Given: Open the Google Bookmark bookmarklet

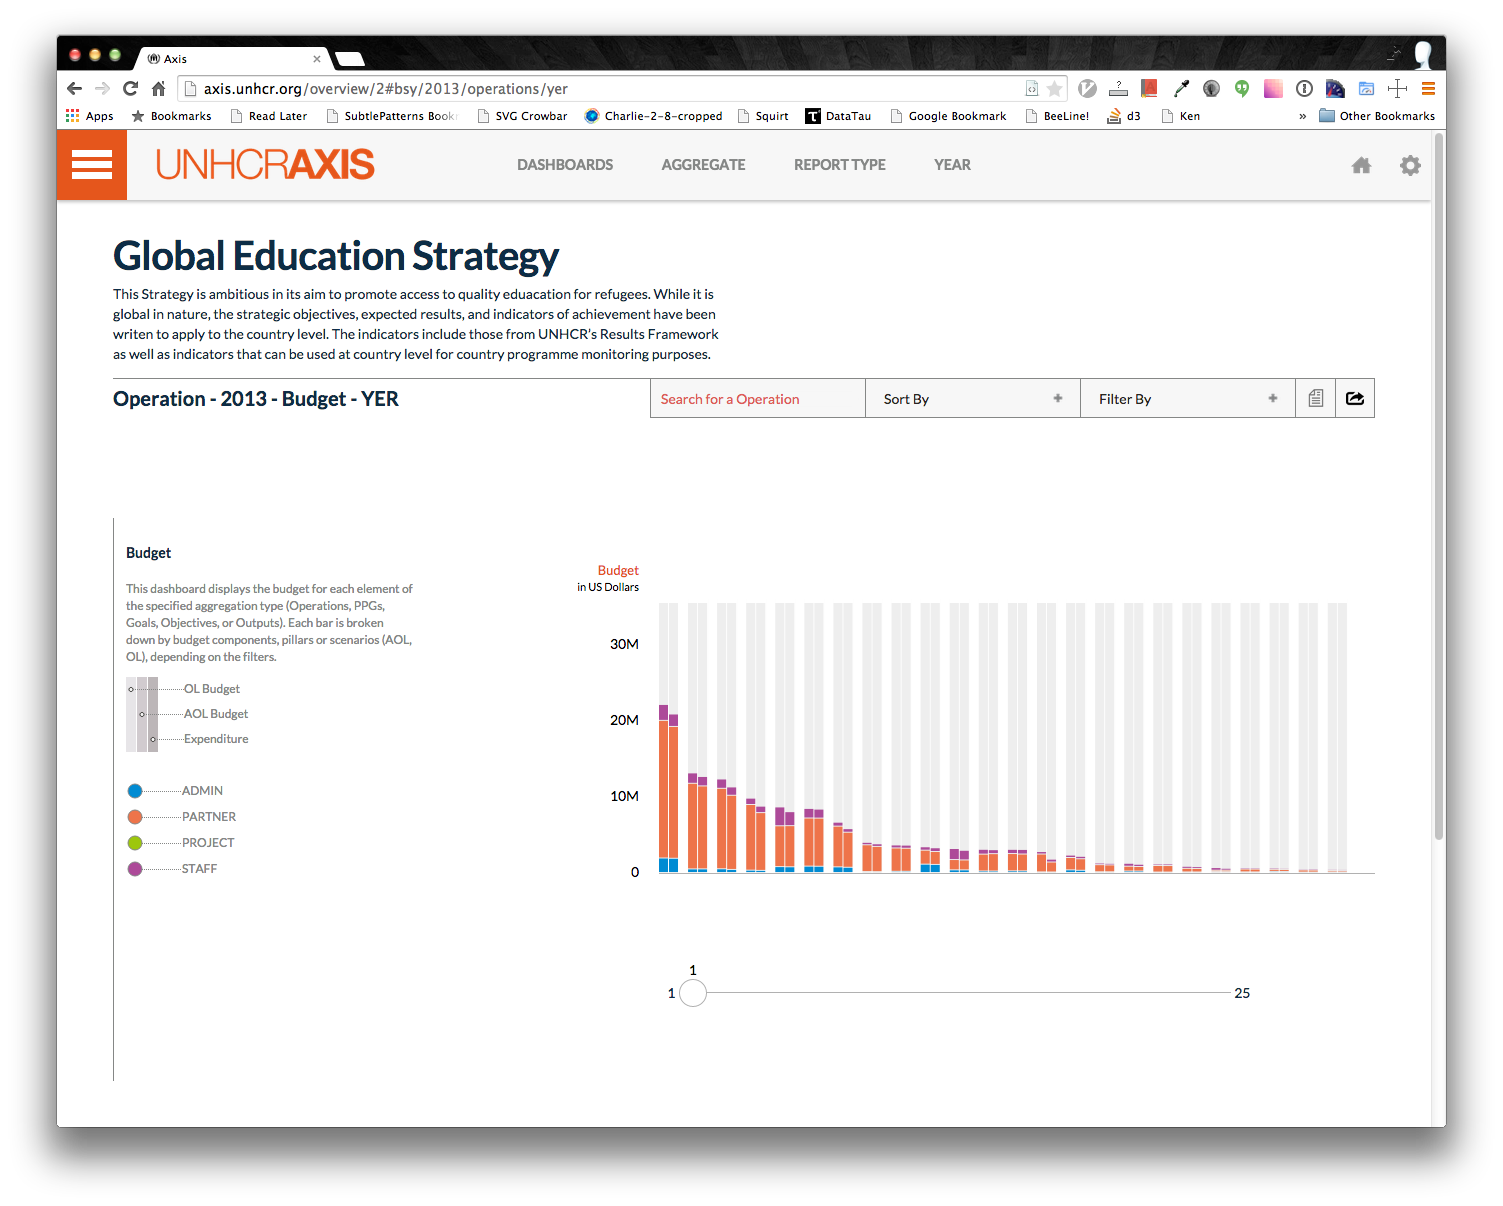Looking at the screenshot, I should [948, 116].
